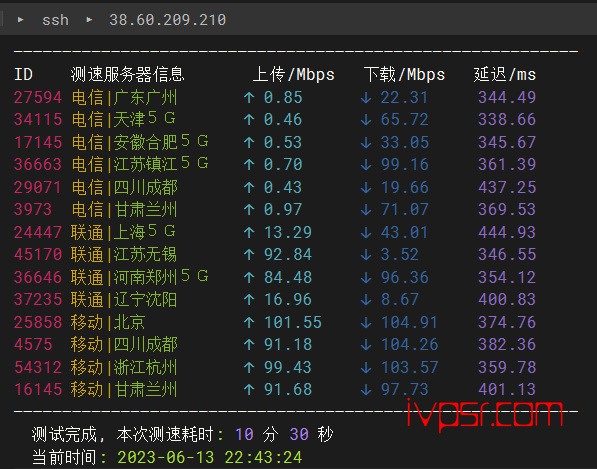Click the 下载/Mbps column header

(x=404, y=75)
